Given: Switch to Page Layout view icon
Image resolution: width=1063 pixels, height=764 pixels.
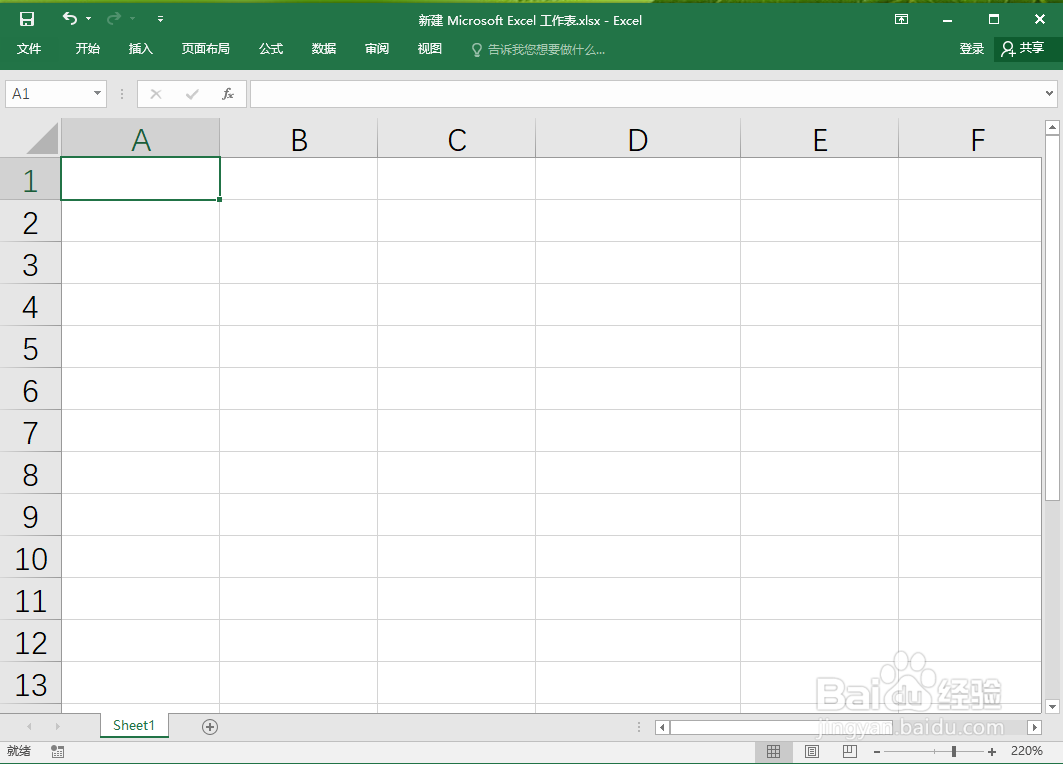Looking at the screenshot, I should pos(811,751).
